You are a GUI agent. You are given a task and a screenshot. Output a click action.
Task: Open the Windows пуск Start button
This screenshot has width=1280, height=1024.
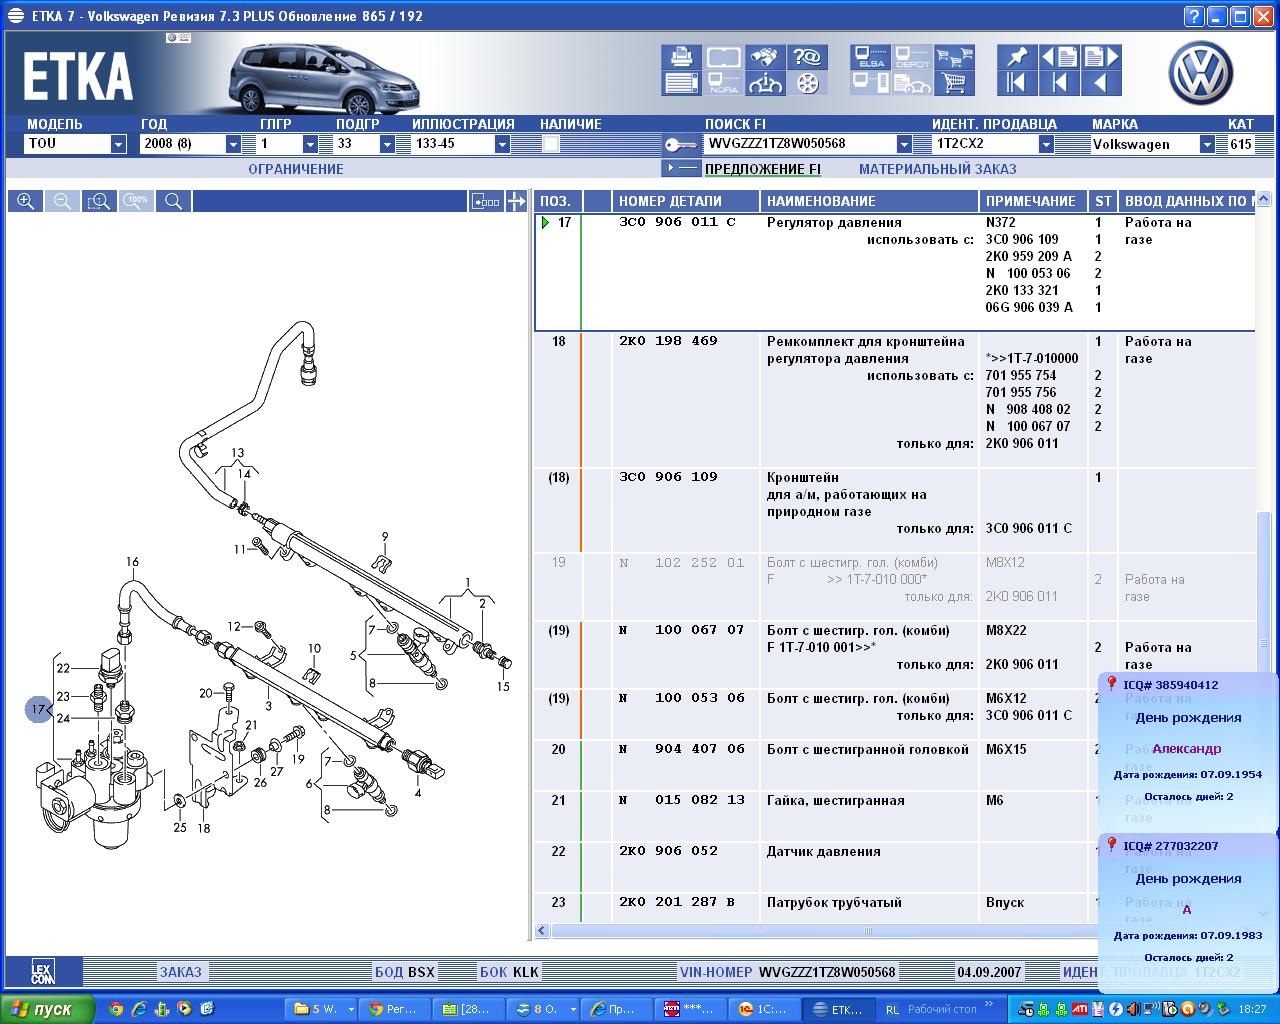(x=47, y=1009)
